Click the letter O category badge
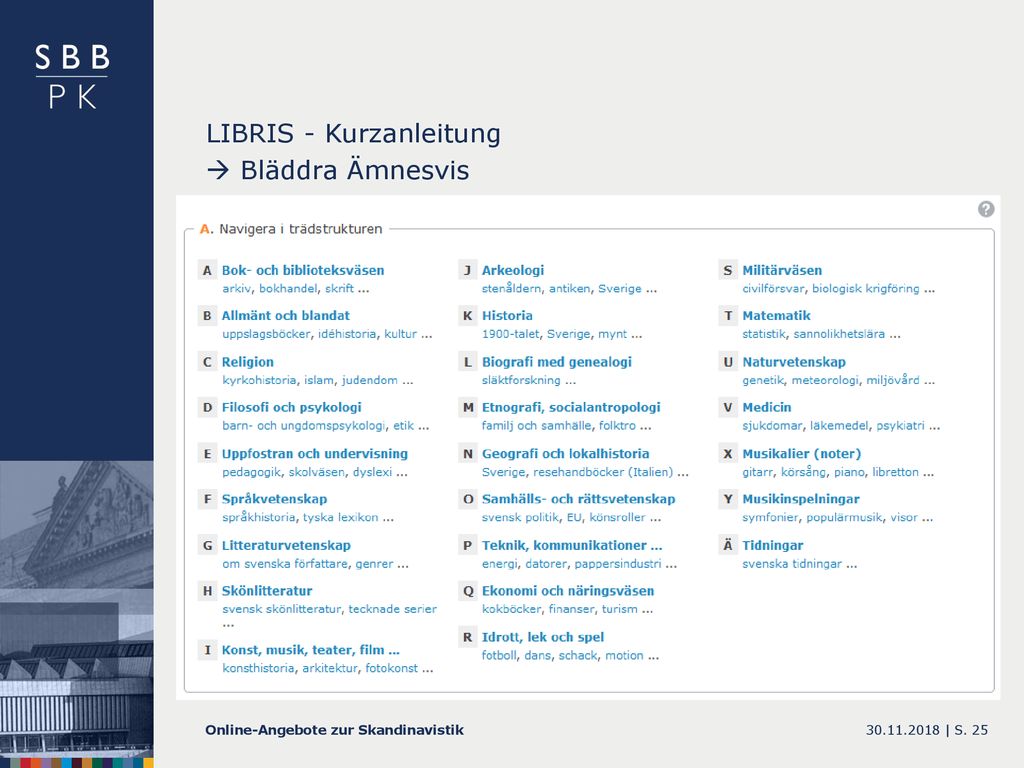 468,499
